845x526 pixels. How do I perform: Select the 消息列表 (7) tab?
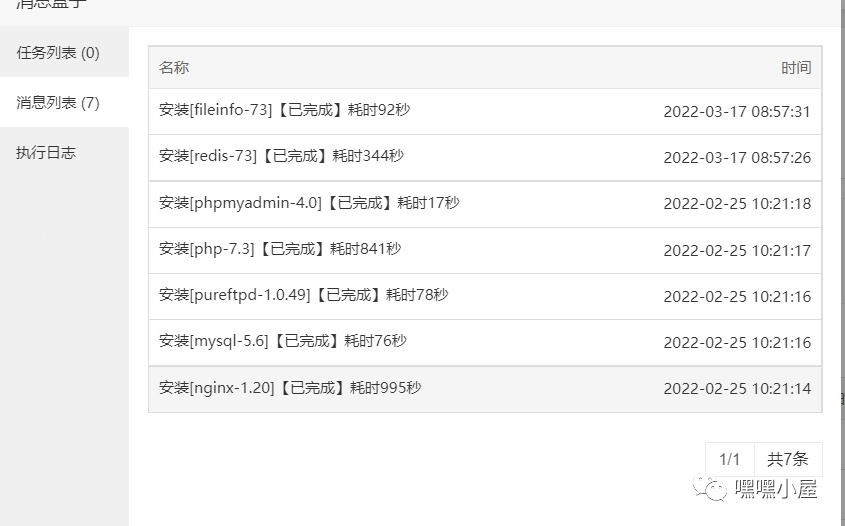[64, 102]
